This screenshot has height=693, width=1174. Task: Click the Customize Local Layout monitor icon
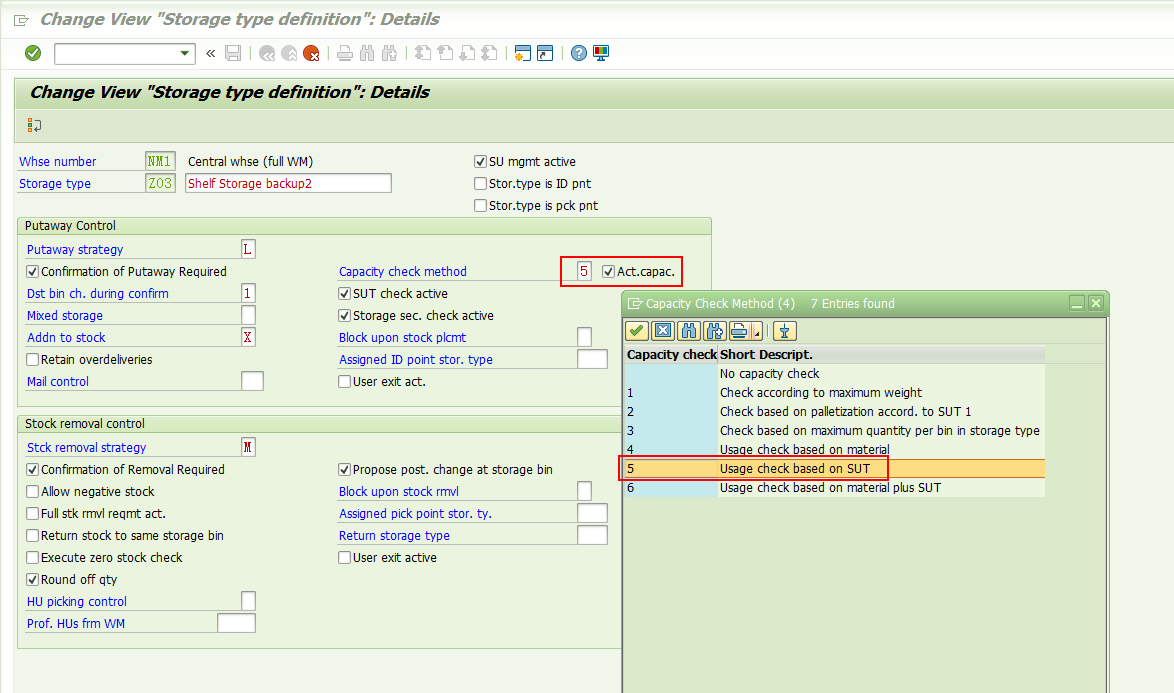(600, 53)
